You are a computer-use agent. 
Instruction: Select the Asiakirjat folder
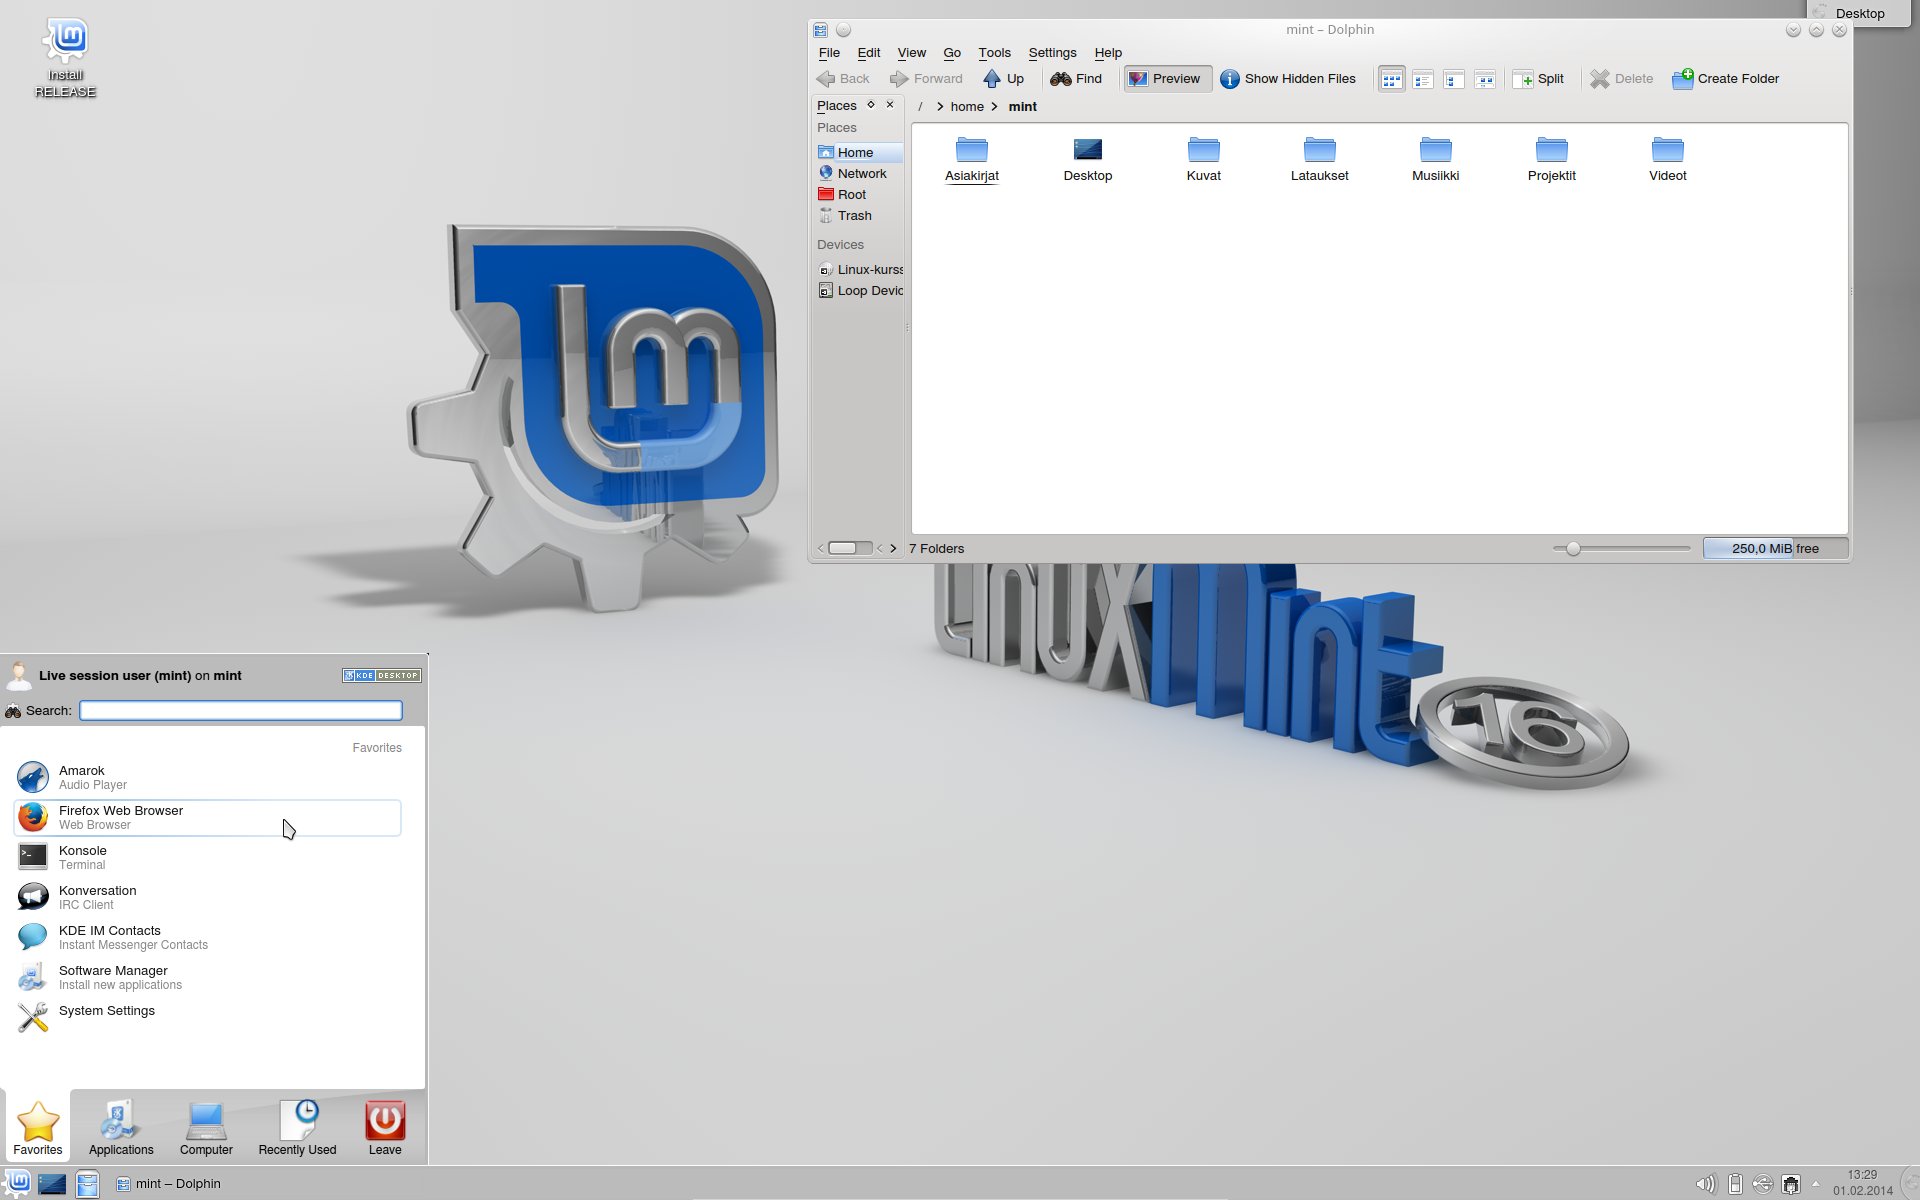click(x=972, y=160)
